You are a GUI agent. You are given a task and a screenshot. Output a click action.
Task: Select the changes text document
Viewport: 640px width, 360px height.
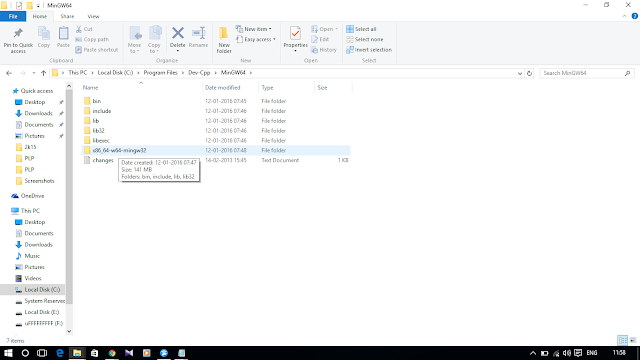(x=103, y=160)
